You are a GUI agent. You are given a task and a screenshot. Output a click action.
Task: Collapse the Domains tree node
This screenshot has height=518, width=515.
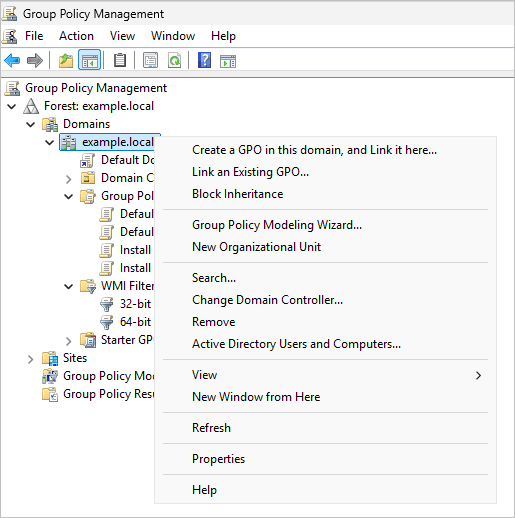31,125
